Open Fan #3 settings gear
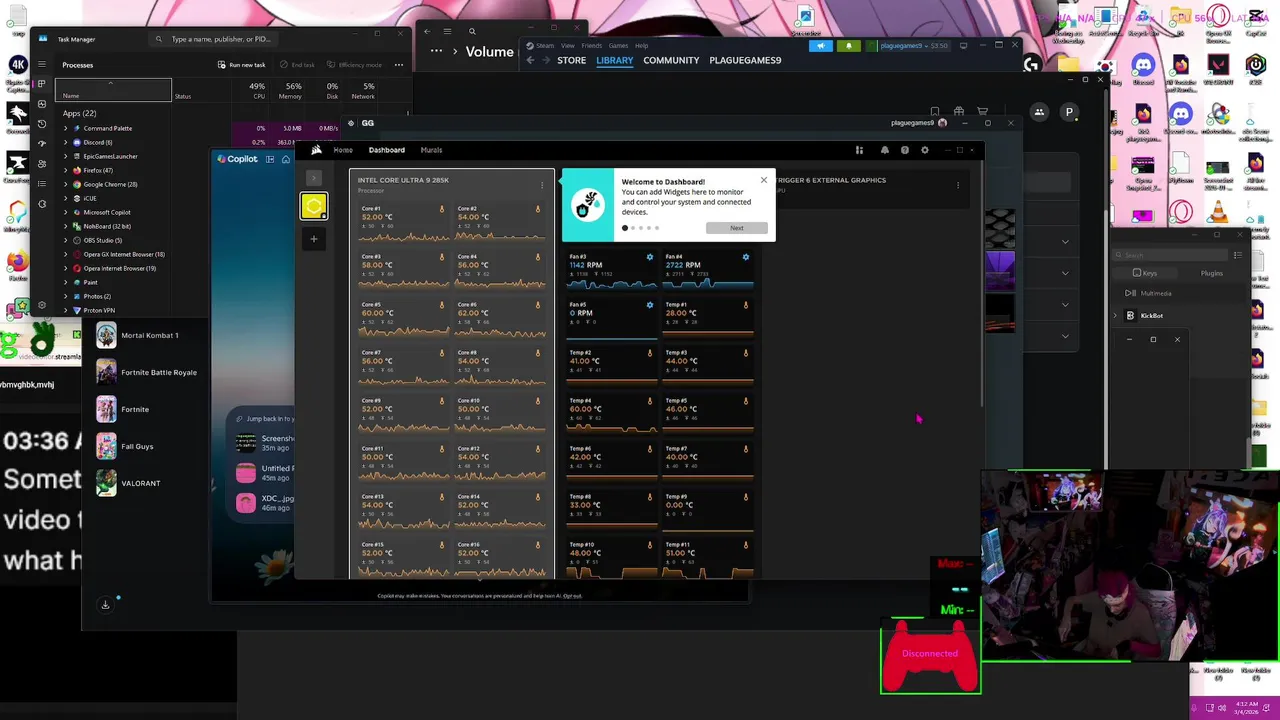 tap(649, 257)
